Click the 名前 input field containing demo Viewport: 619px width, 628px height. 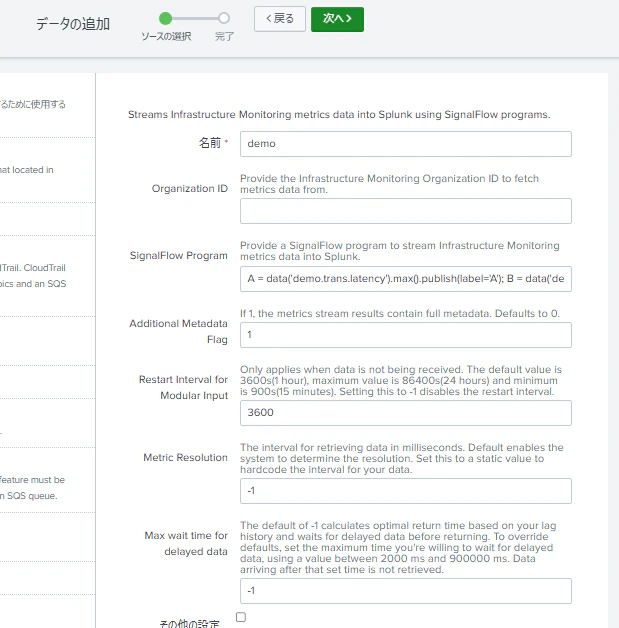(406, 144)
